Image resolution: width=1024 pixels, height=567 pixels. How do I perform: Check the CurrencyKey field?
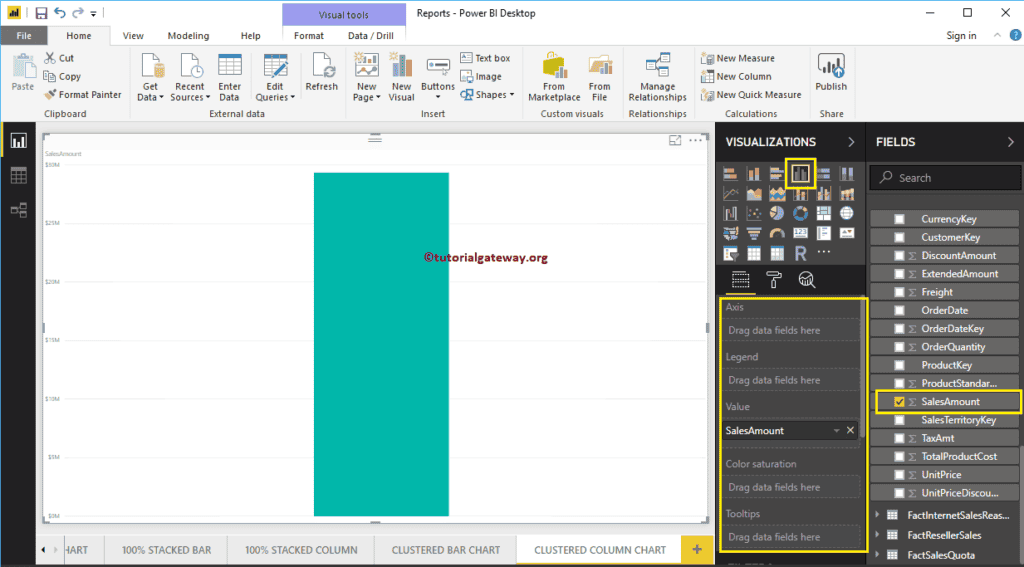[899, 219]
